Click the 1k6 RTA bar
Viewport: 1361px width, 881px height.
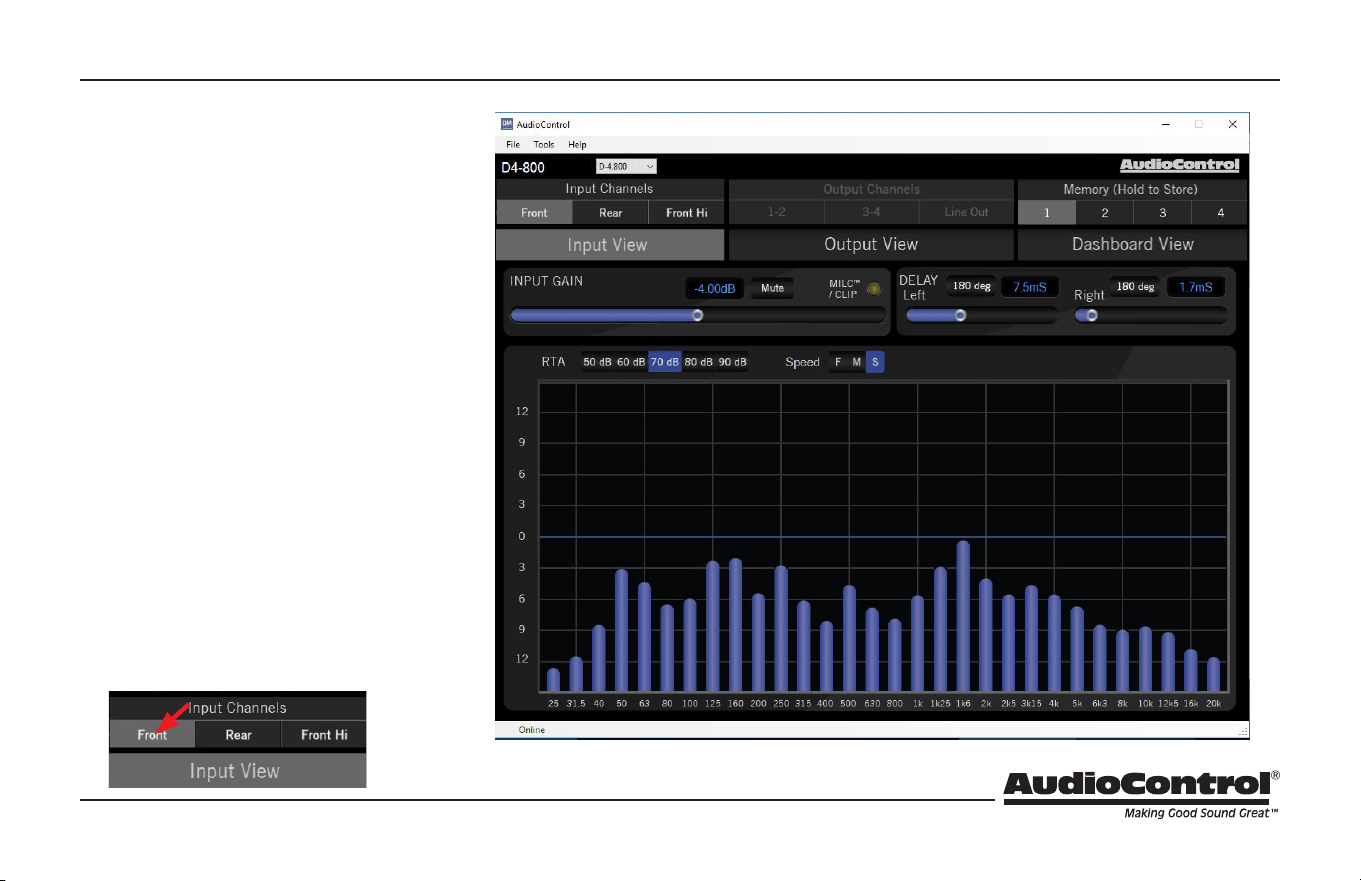tap(963, 616)
